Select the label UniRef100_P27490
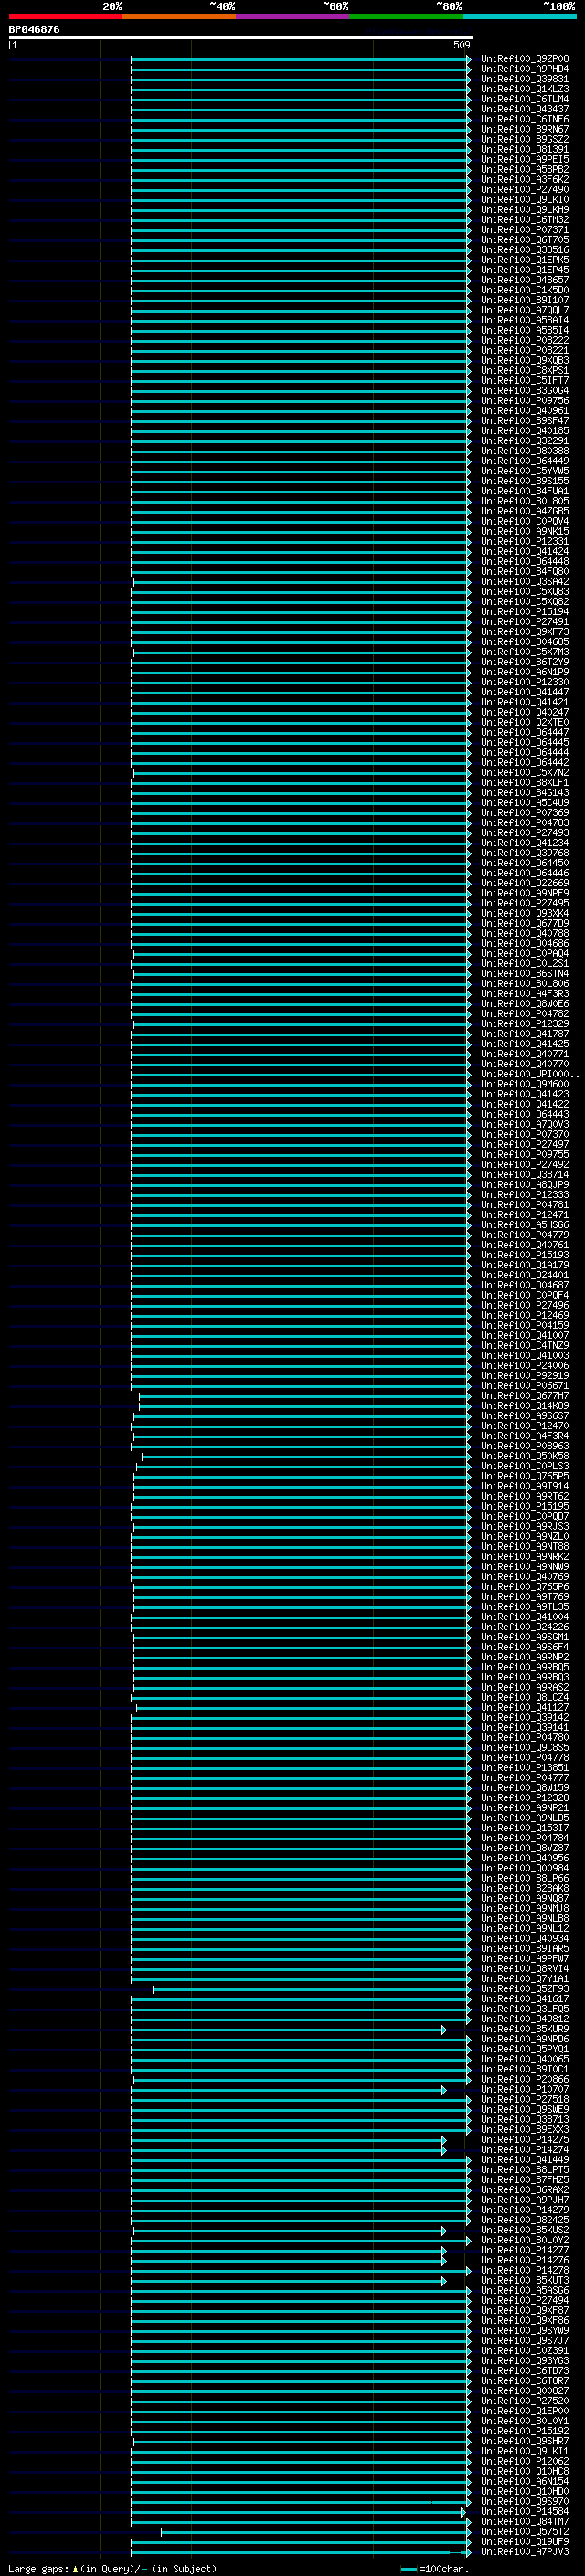 (525, 189)
